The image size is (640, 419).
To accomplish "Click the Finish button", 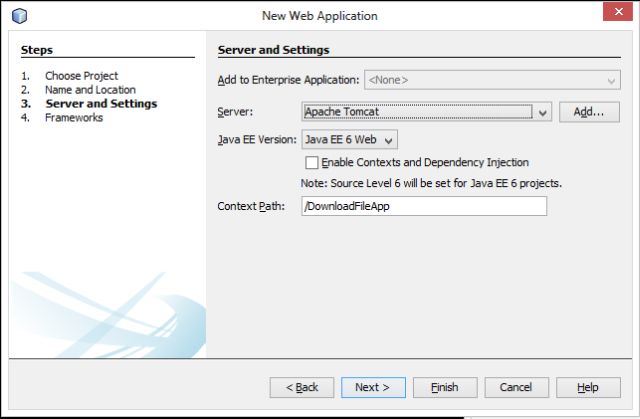I will pyautogui.click(x=445, y=387).
